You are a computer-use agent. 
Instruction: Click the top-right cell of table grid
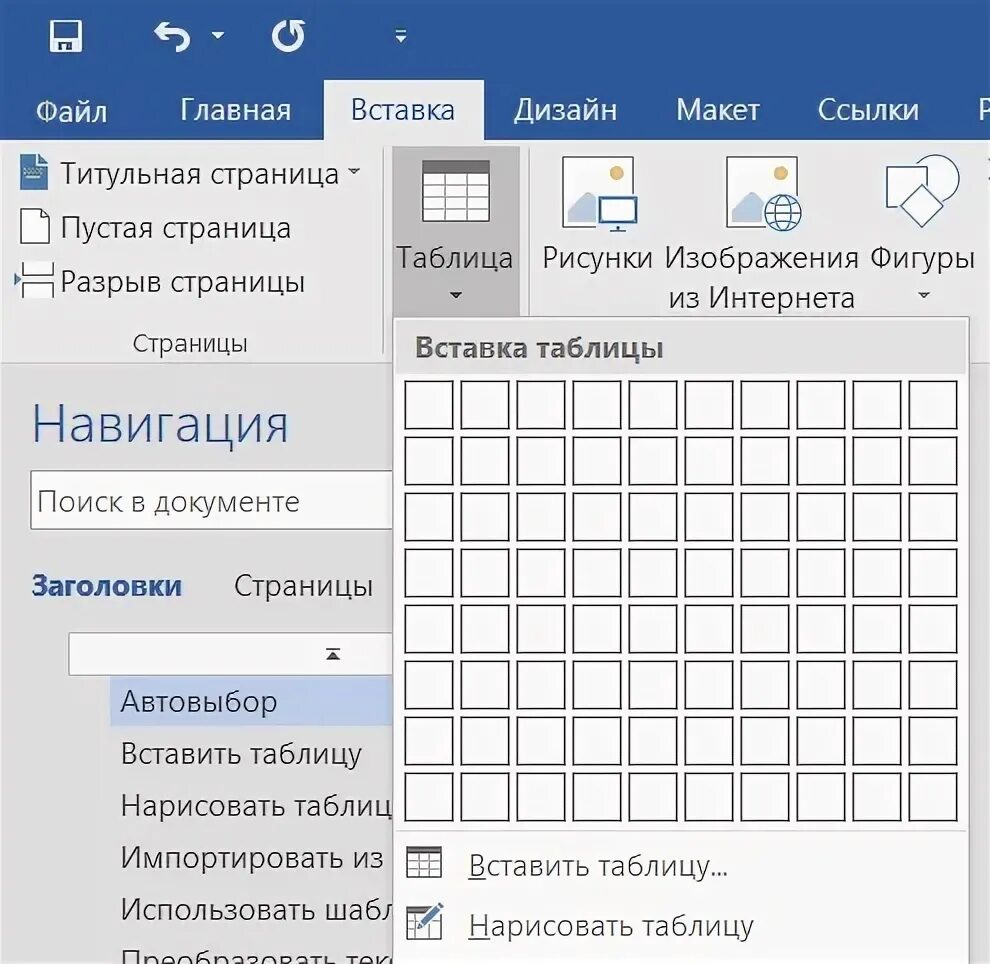(x=933, y=405)
